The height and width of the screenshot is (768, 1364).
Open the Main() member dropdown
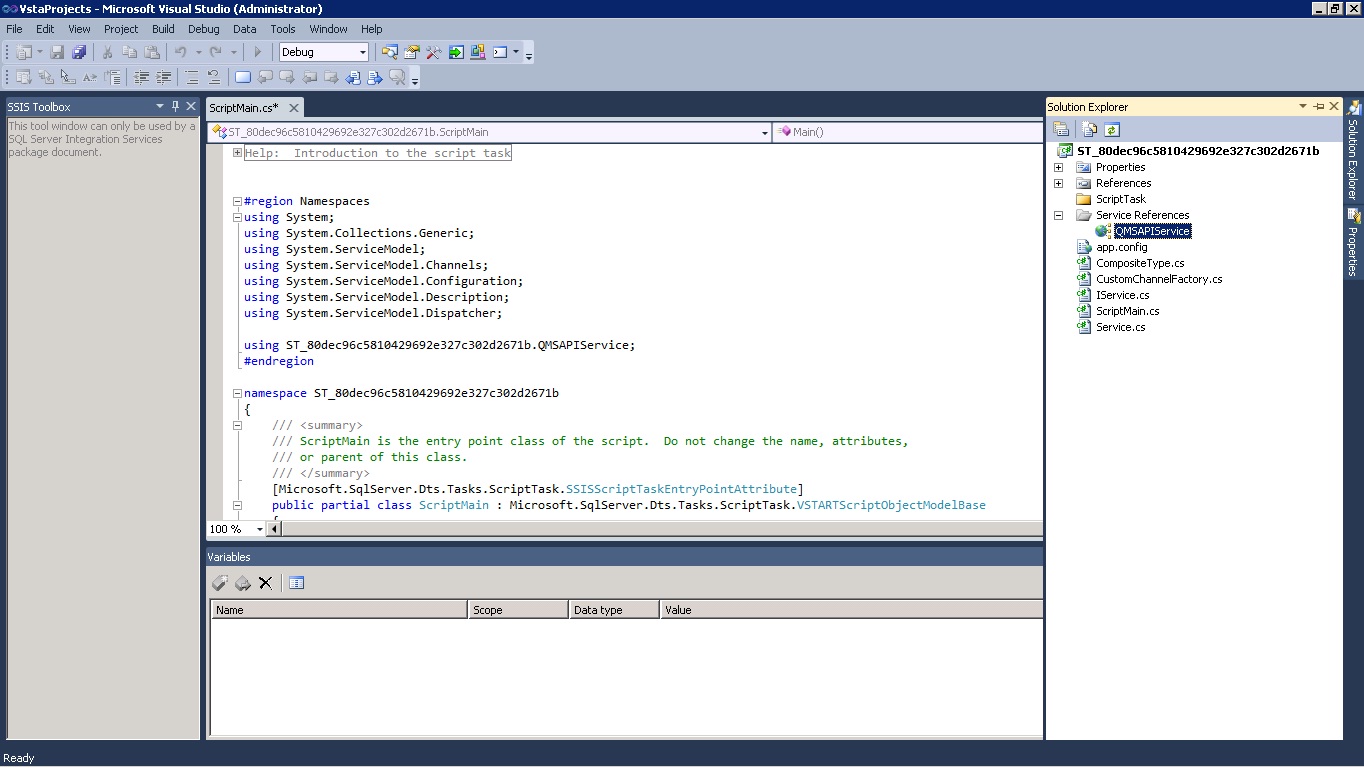pyautogui.click(x=907, y=132)
